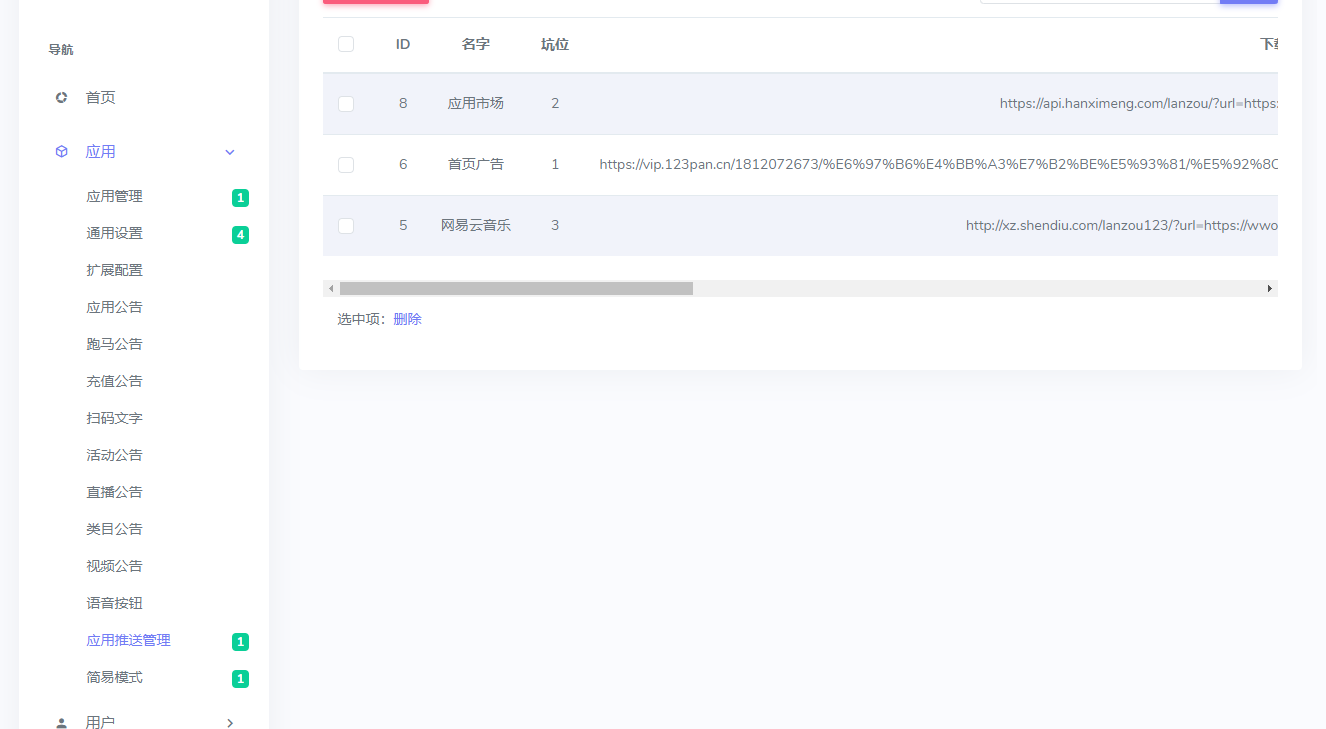Check the checkbox for row ID 8
This screenshot has height=729, width=1326.
pos(346,103)
